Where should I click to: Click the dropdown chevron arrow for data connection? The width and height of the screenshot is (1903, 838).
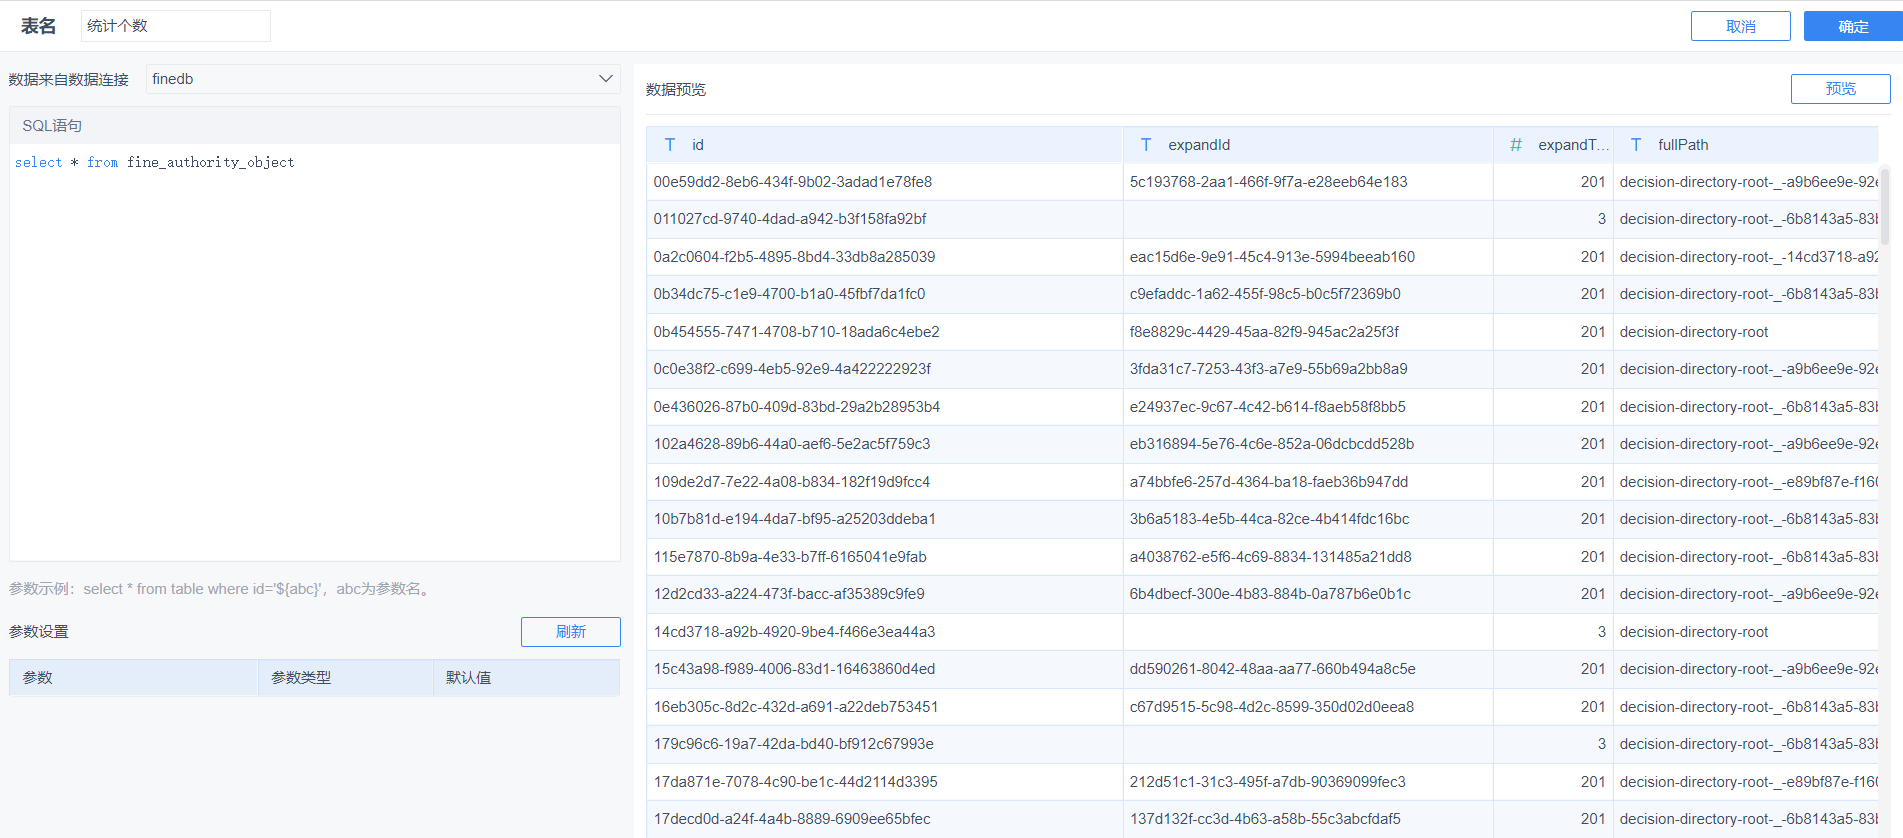605,79
